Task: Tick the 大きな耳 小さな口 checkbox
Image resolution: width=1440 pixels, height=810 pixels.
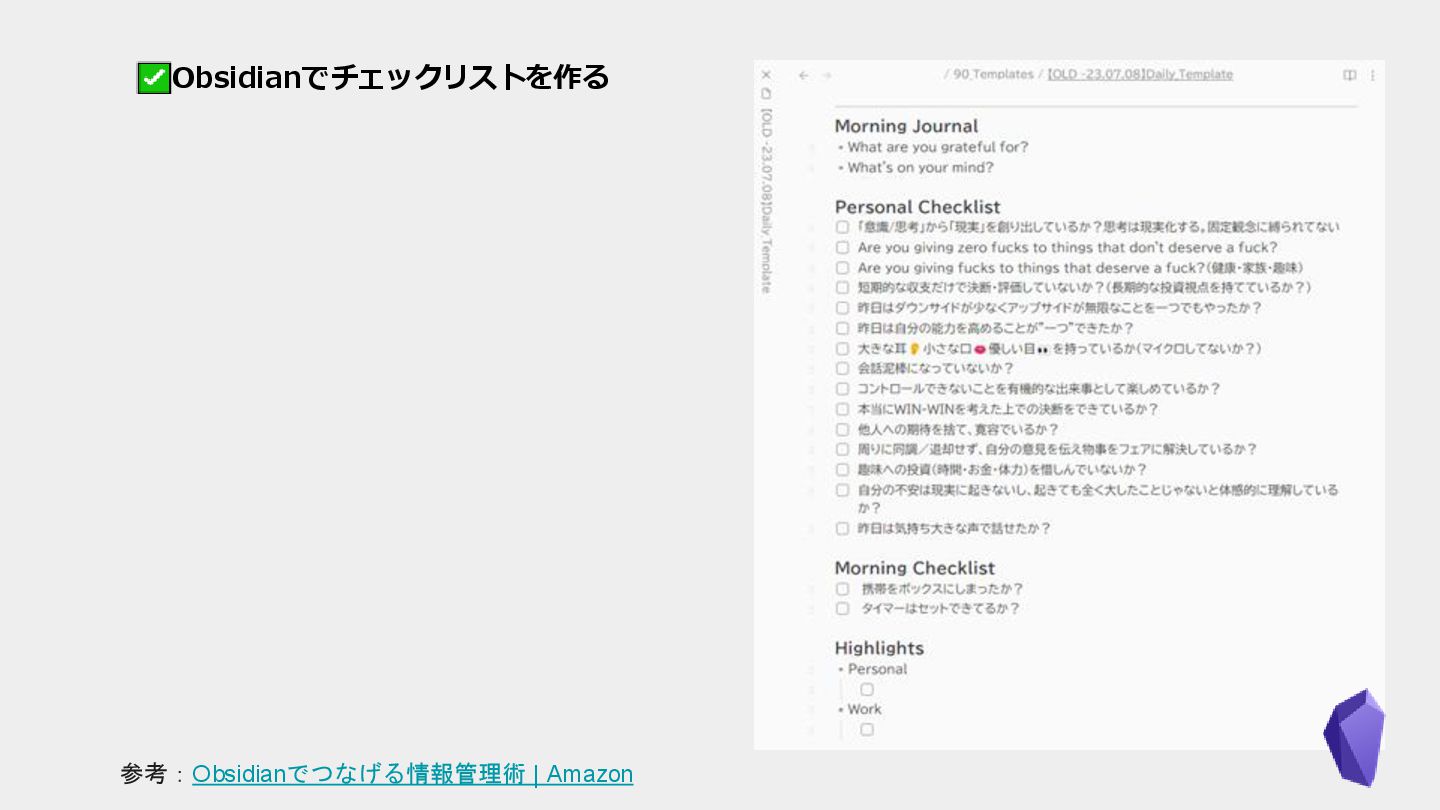Action: click(x=842, y=349)
